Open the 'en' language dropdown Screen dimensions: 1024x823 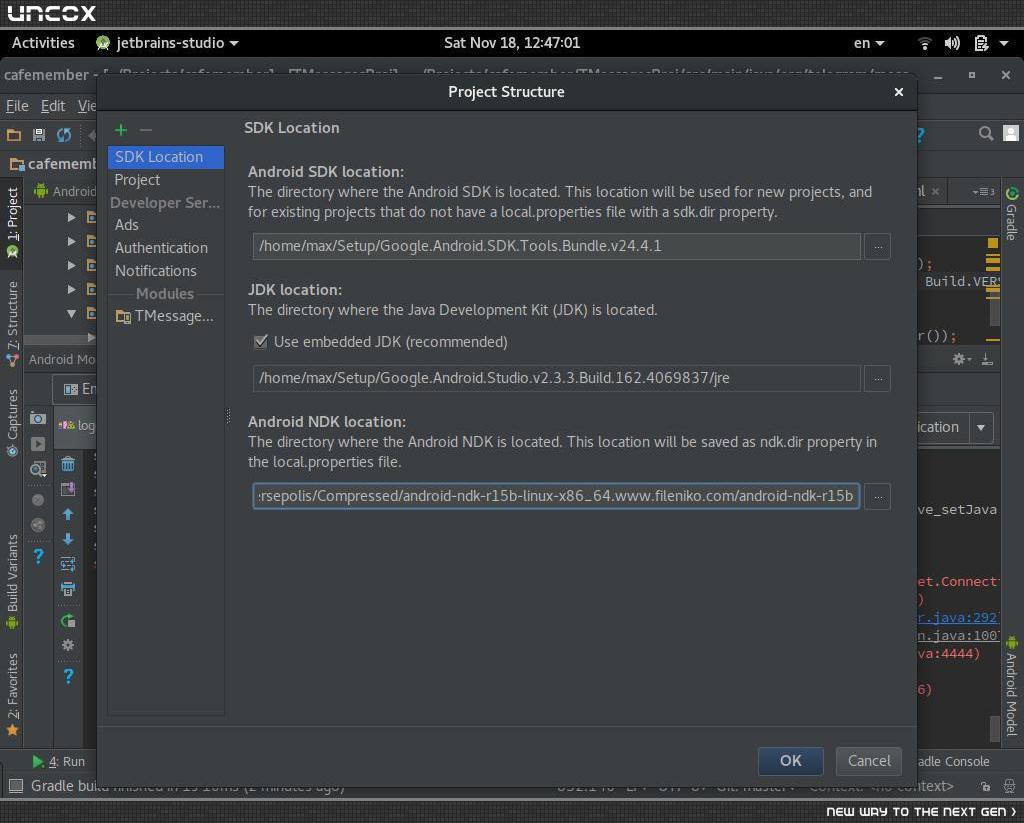[x=869, y=43]
